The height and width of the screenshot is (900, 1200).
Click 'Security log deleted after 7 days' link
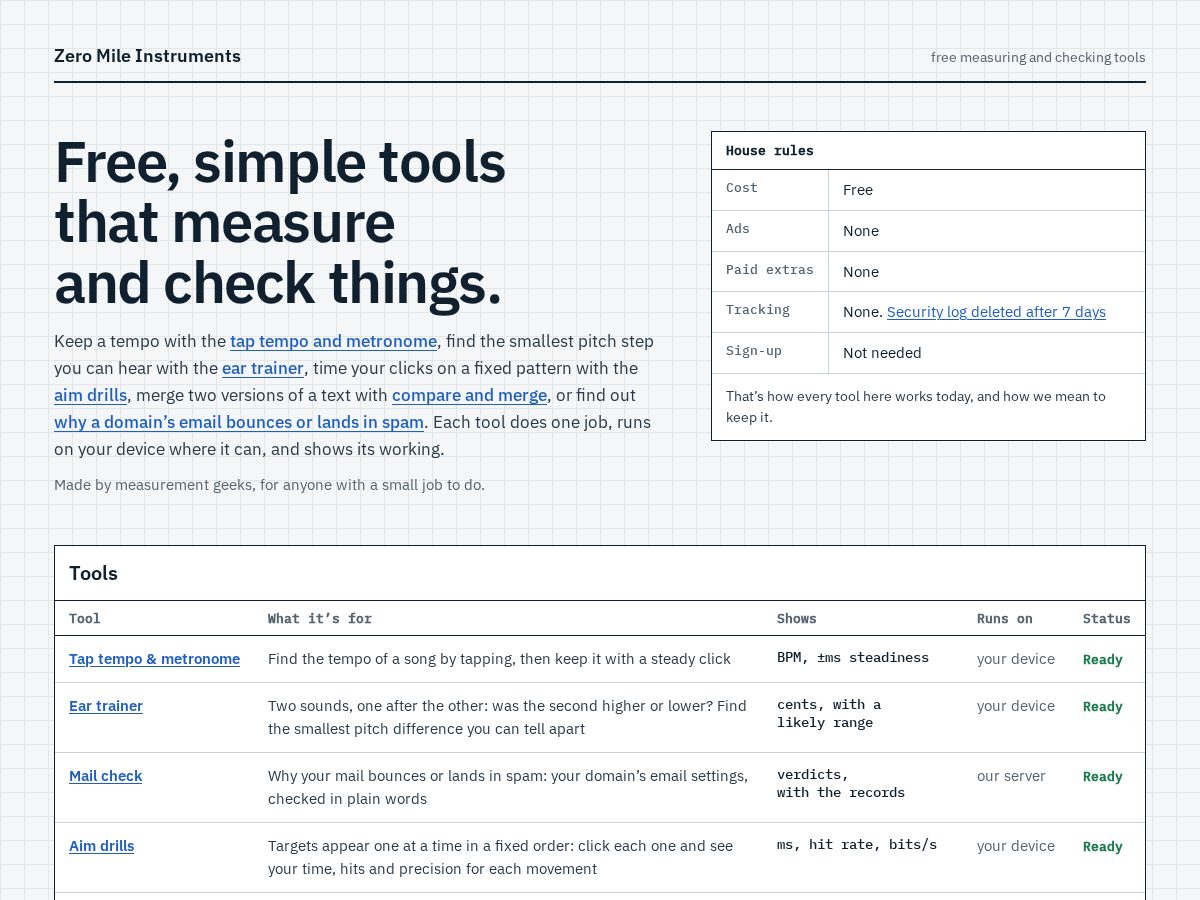pos(996,312)
